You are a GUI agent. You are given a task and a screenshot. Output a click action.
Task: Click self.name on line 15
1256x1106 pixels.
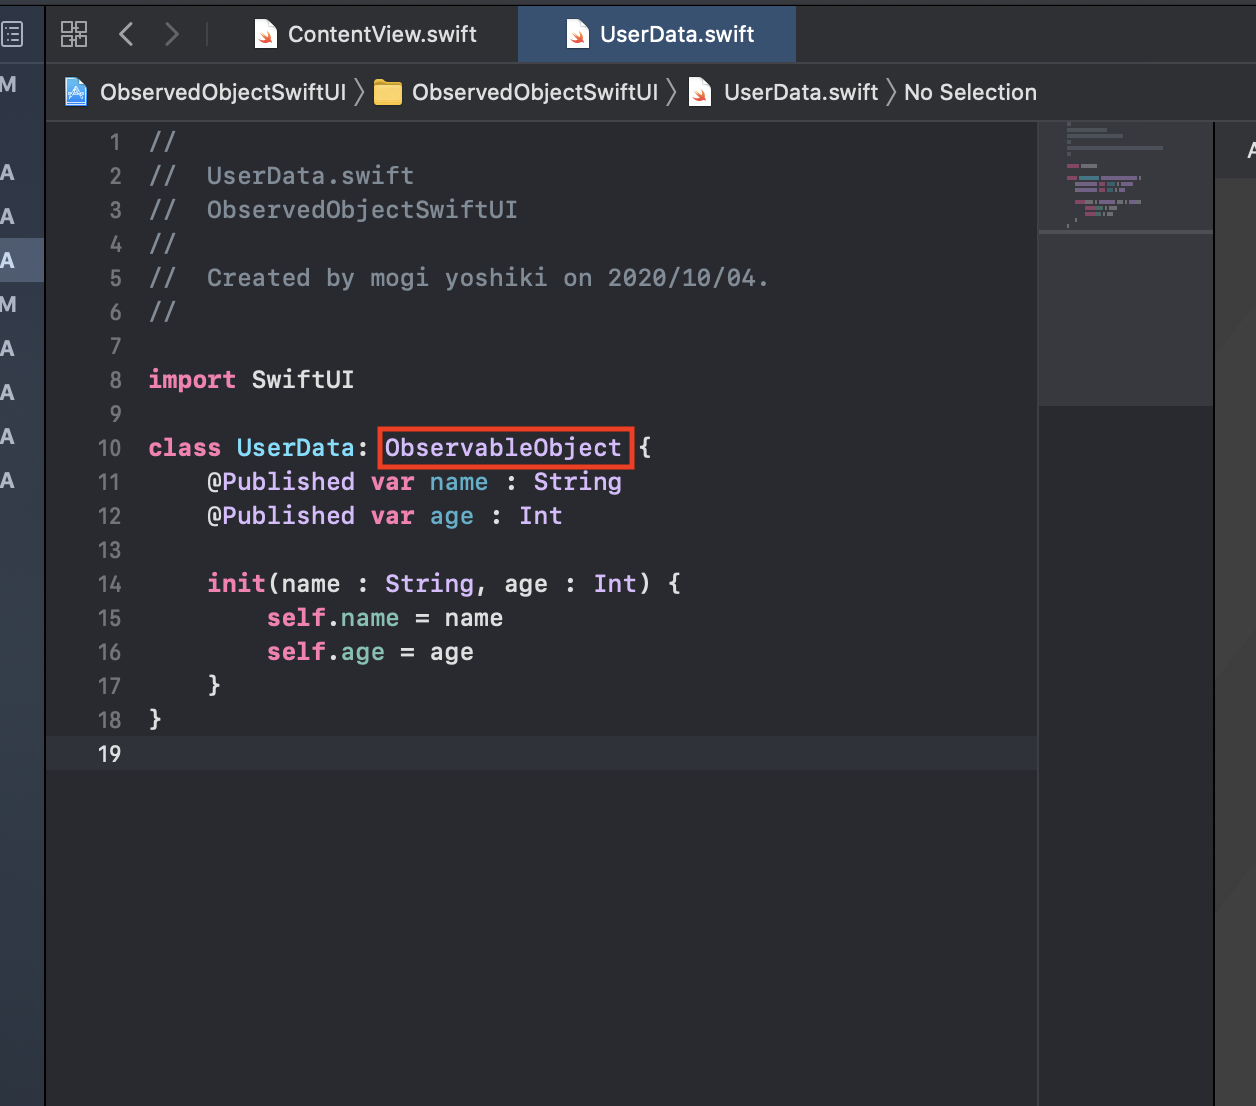(x=333, y=618)
